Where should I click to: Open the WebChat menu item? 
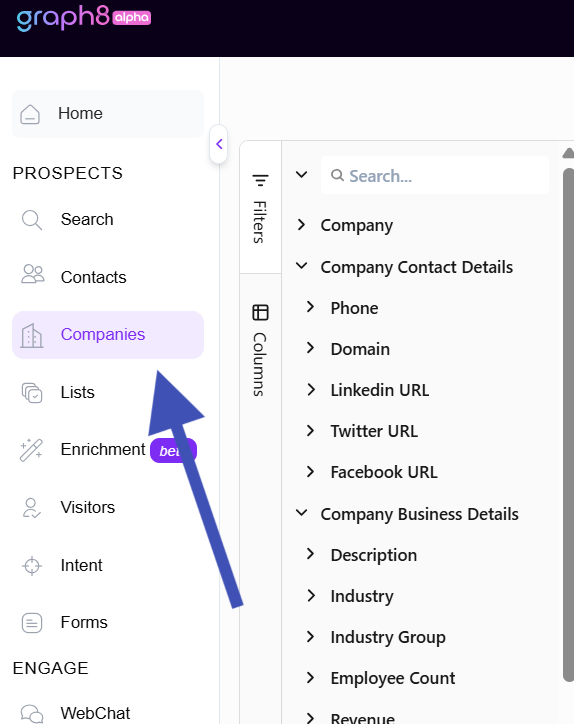(x=95, y=713)
